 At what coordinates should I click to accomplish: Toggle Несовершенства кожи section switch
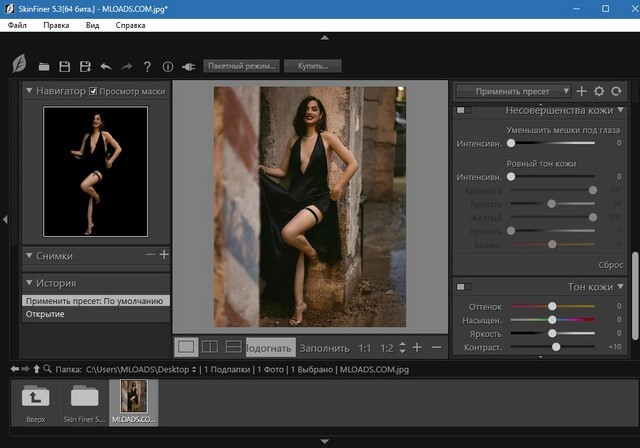tap(464, 110)
